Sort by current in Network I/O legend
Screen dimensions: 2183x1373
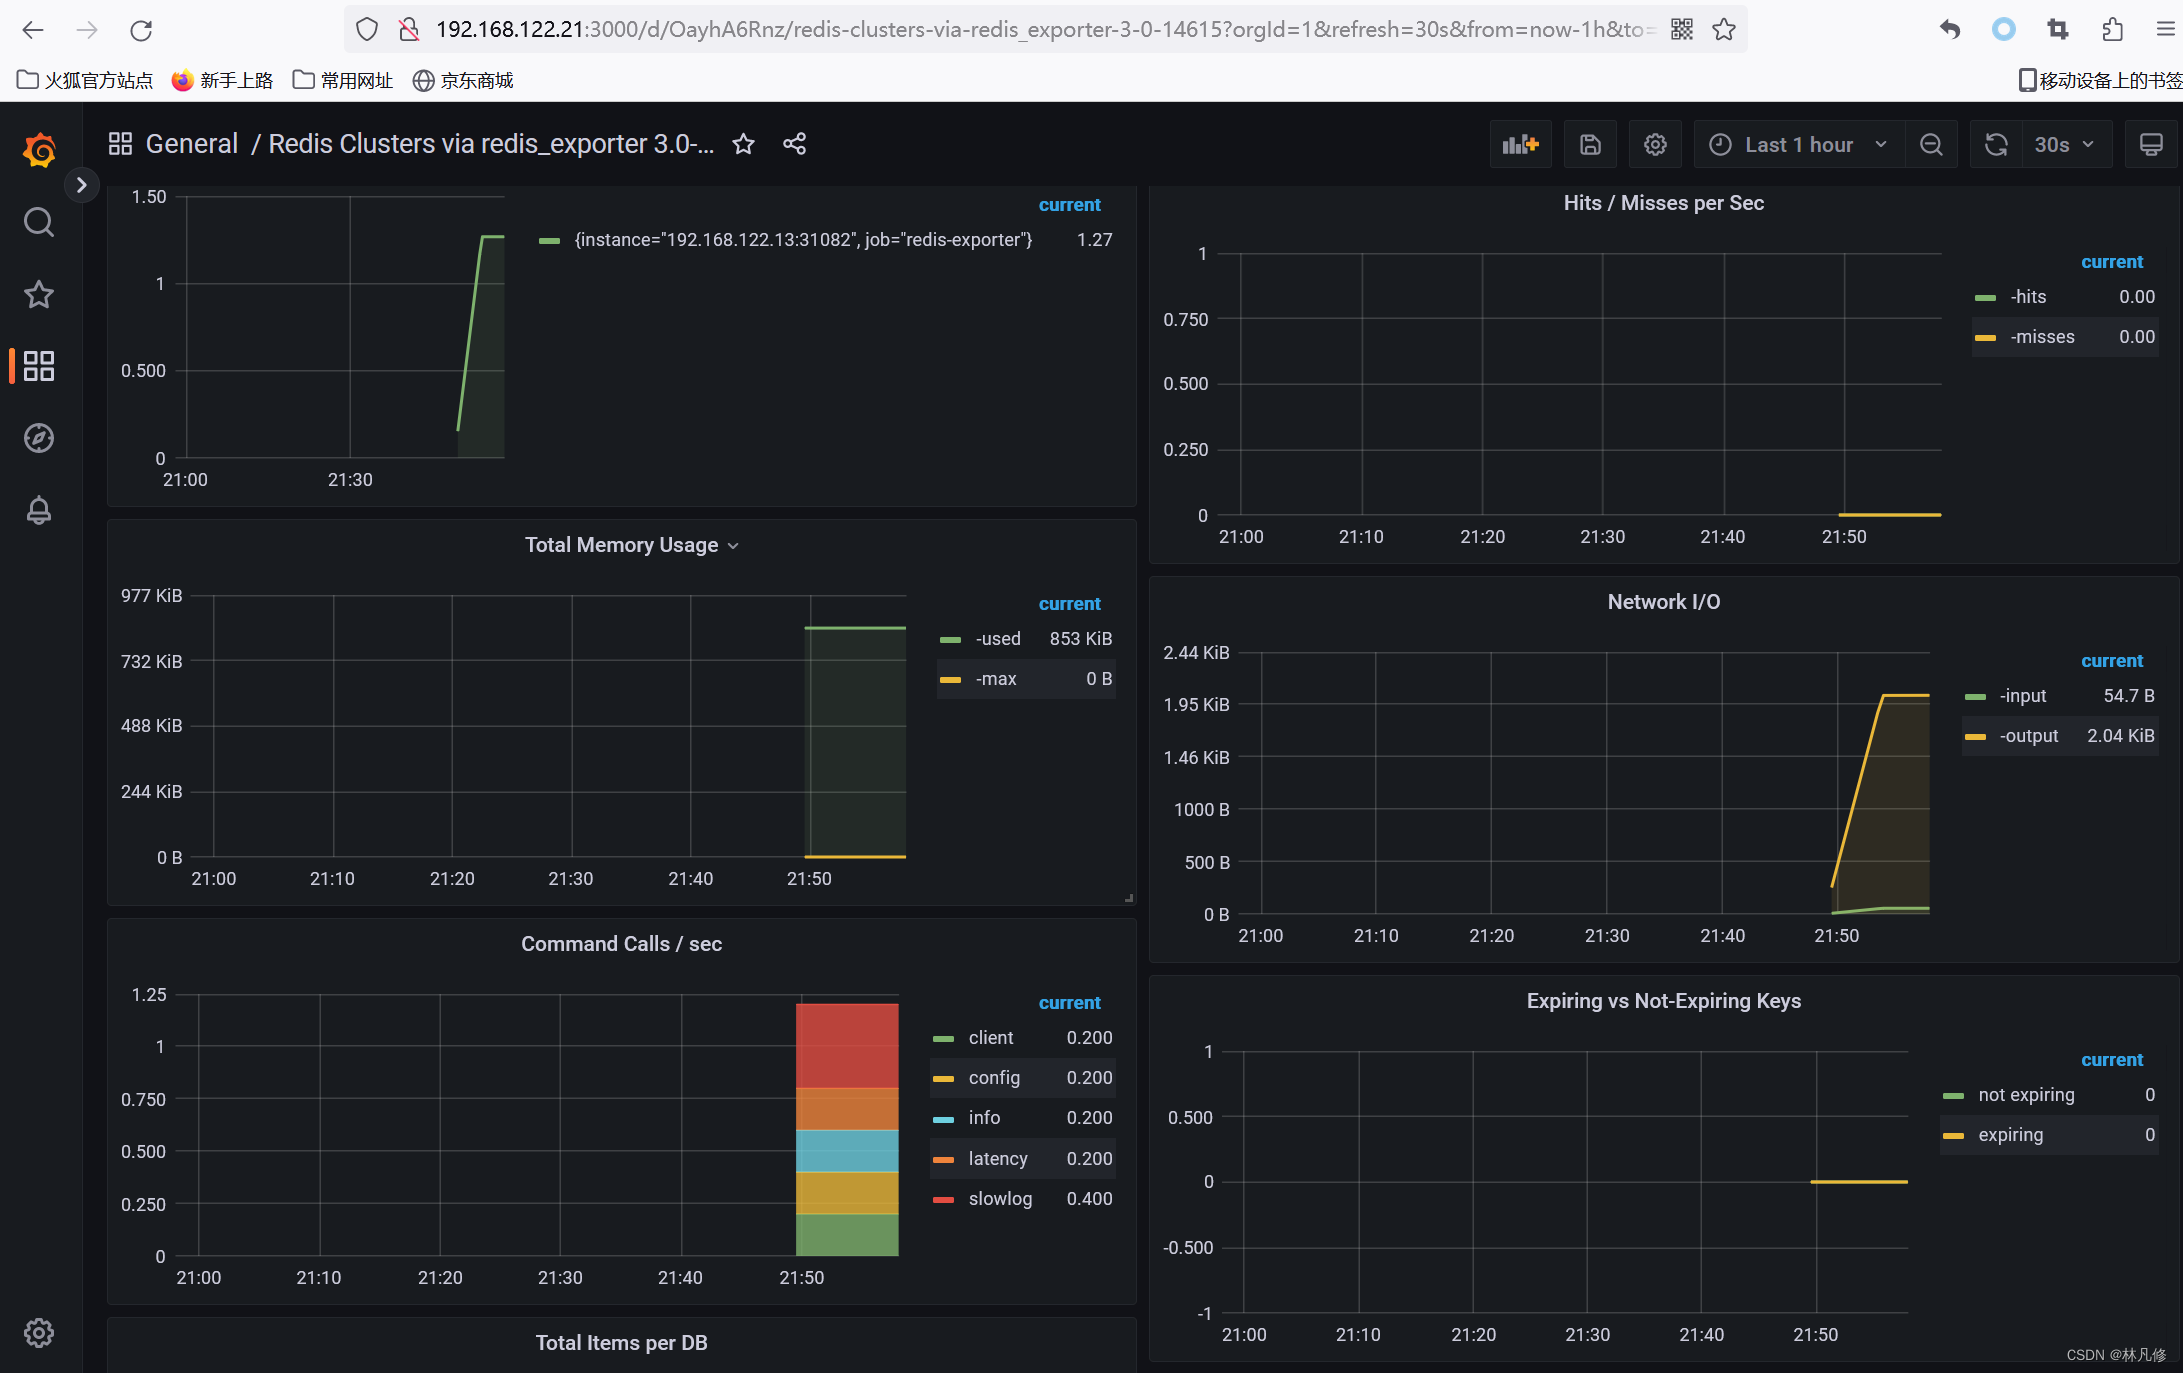click(2112, 661)
